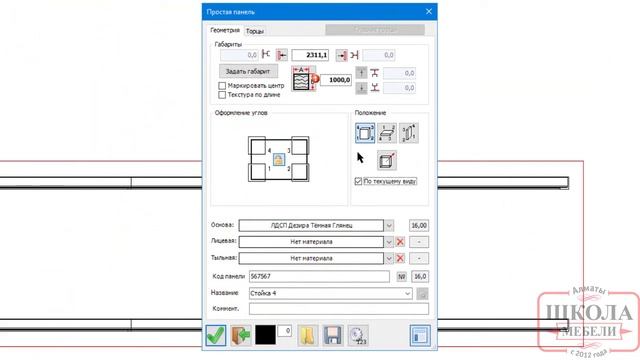
Task: Select the horizontal plane position icon
Action: click(x=387, y=133)
